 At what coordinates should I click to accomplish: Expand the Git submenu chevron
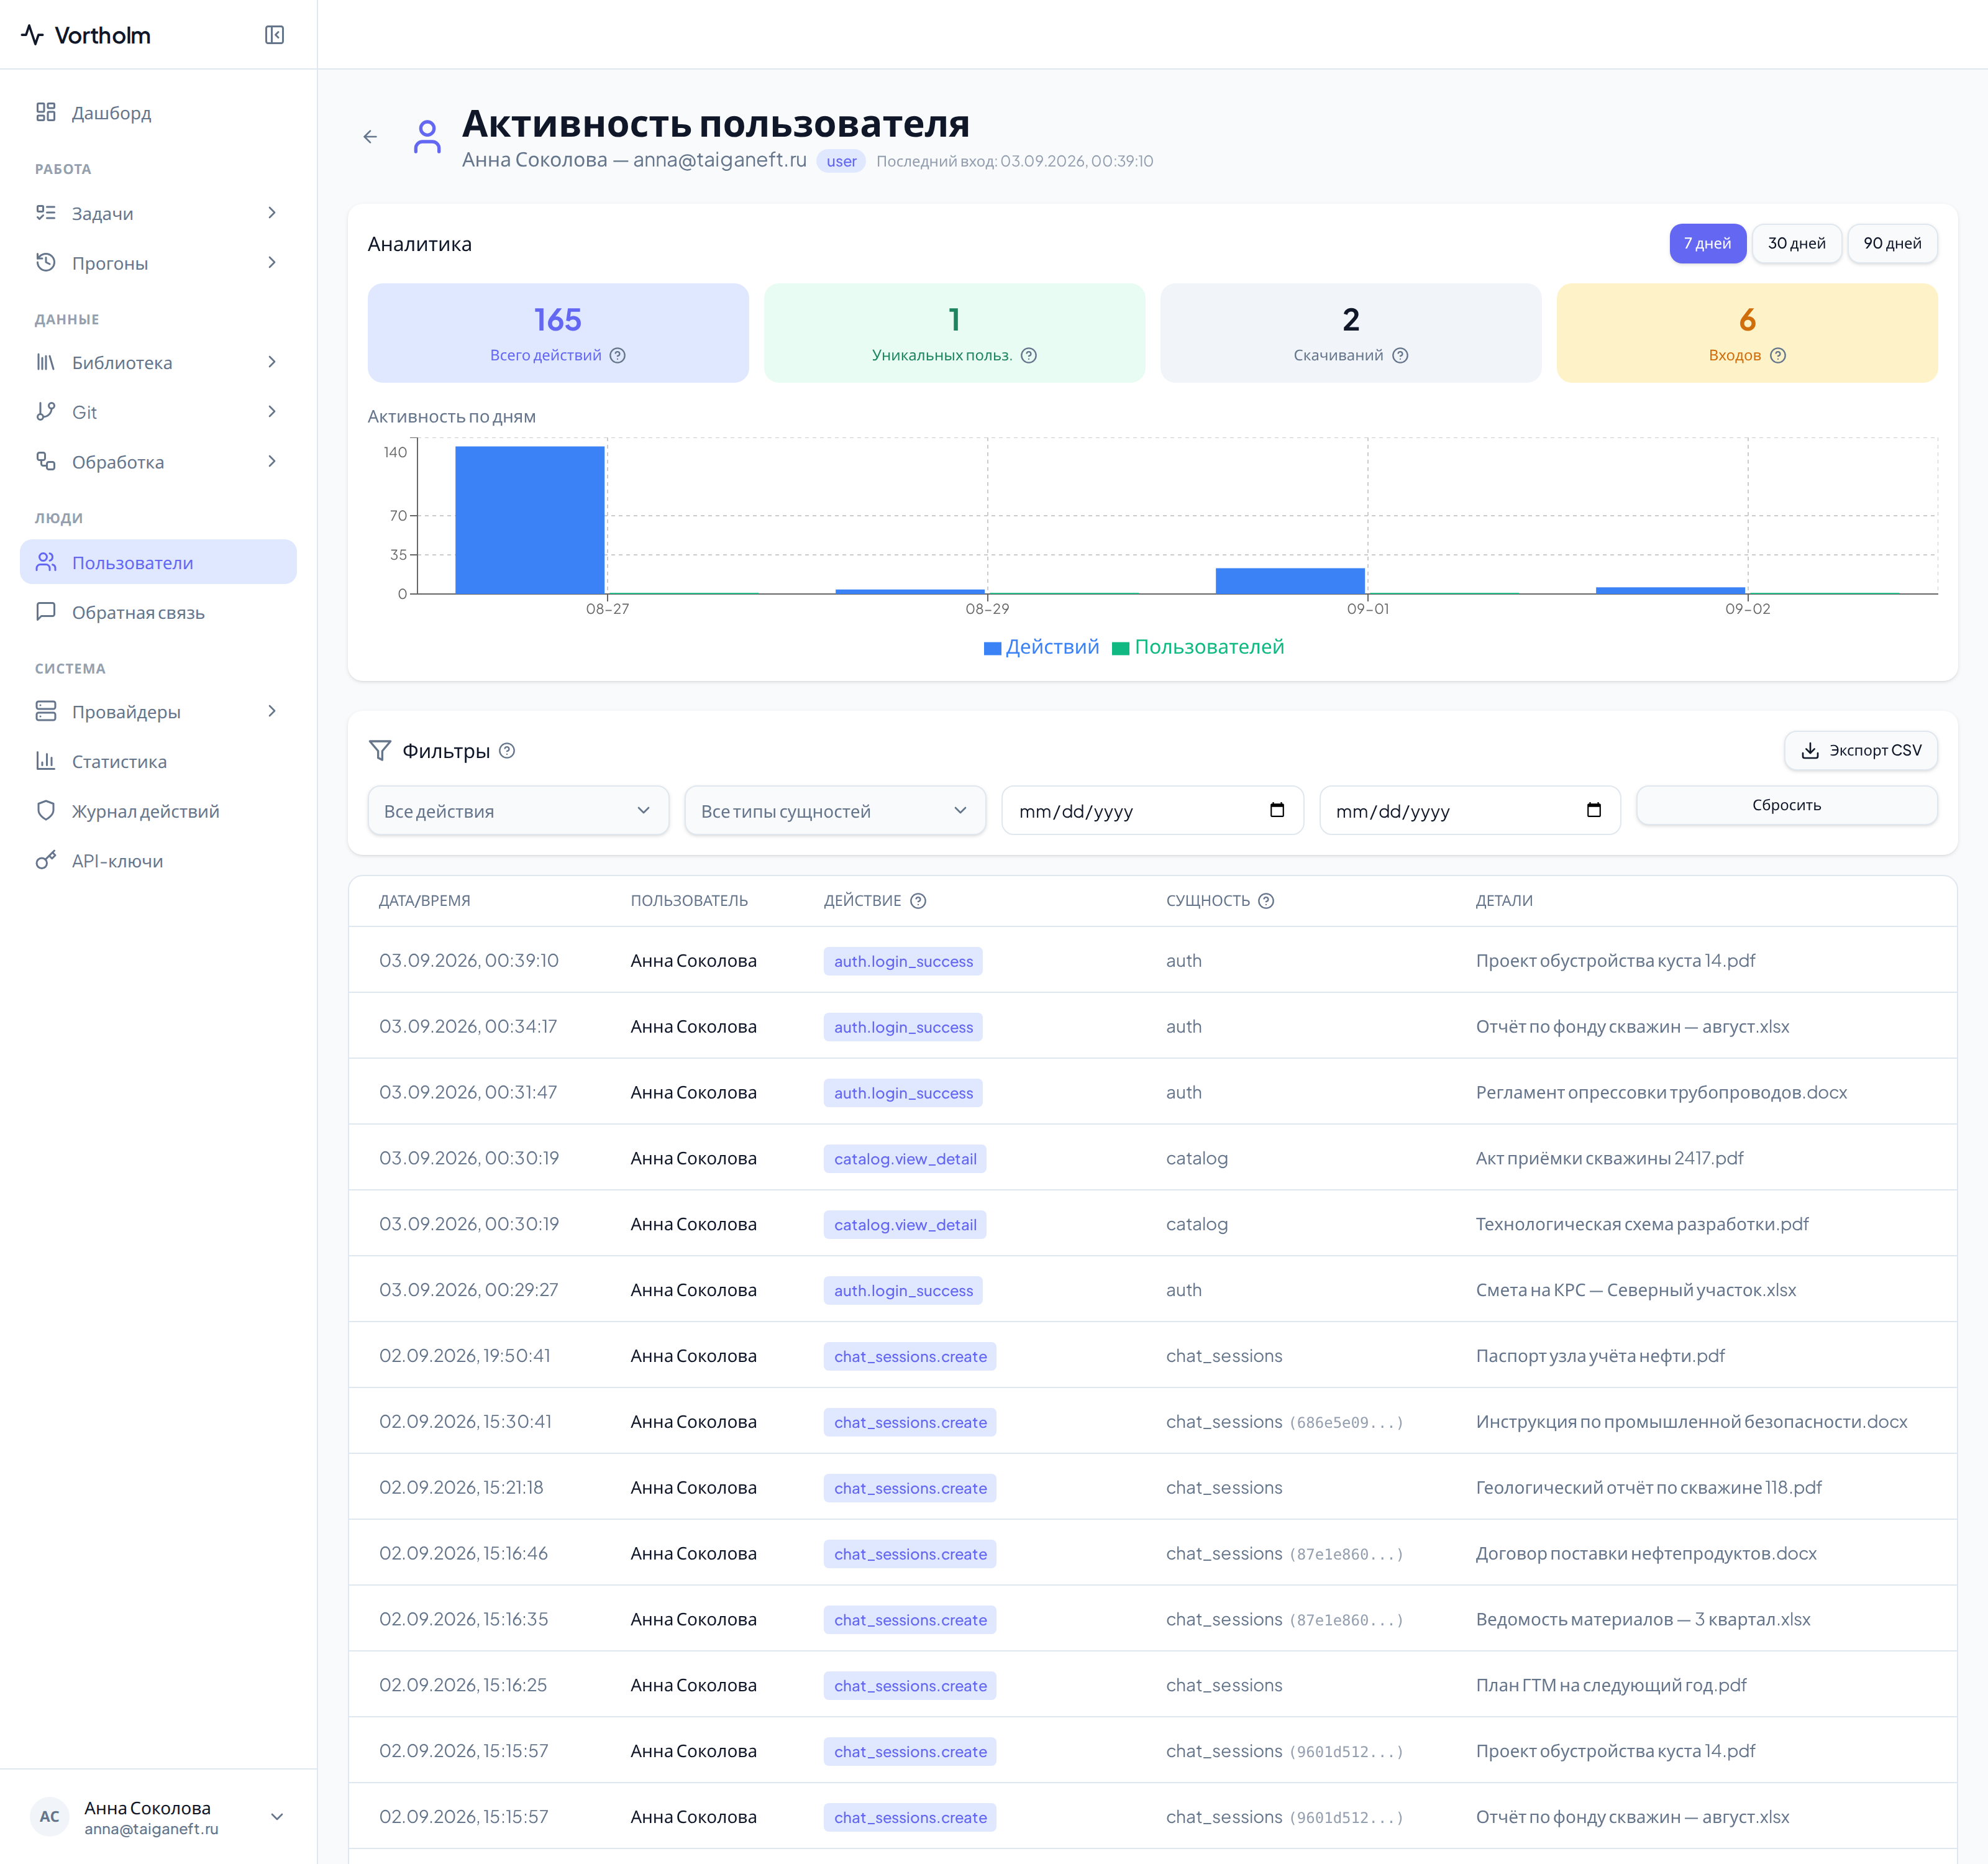click(x=272, y=411)
